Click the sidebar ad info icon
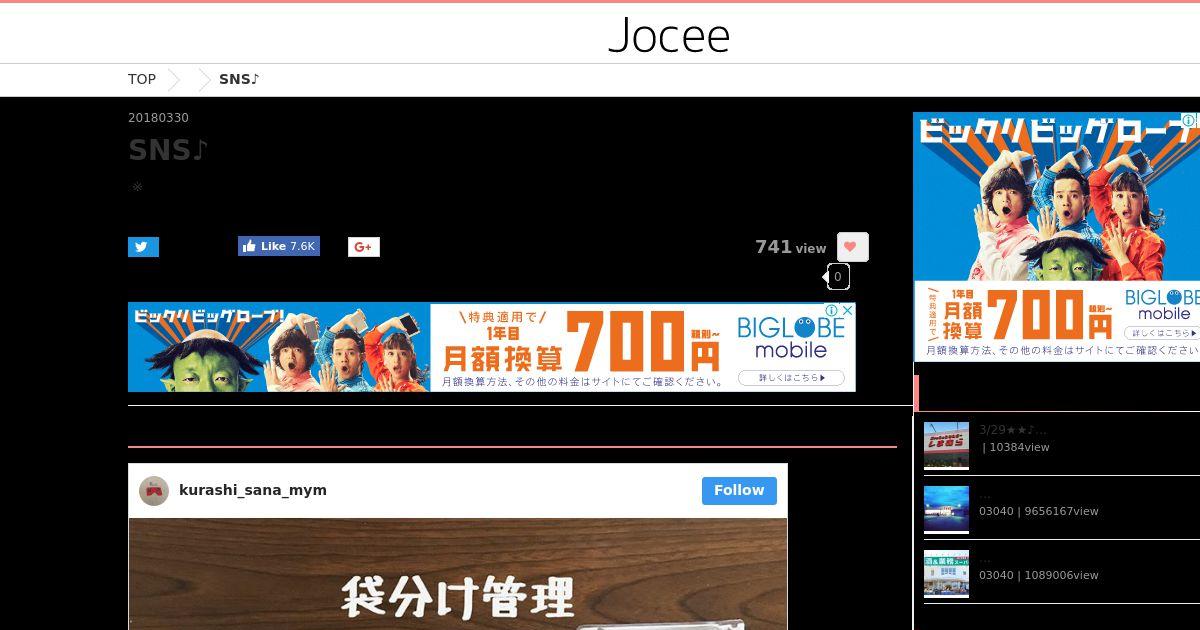 (x=1187, y=120)
